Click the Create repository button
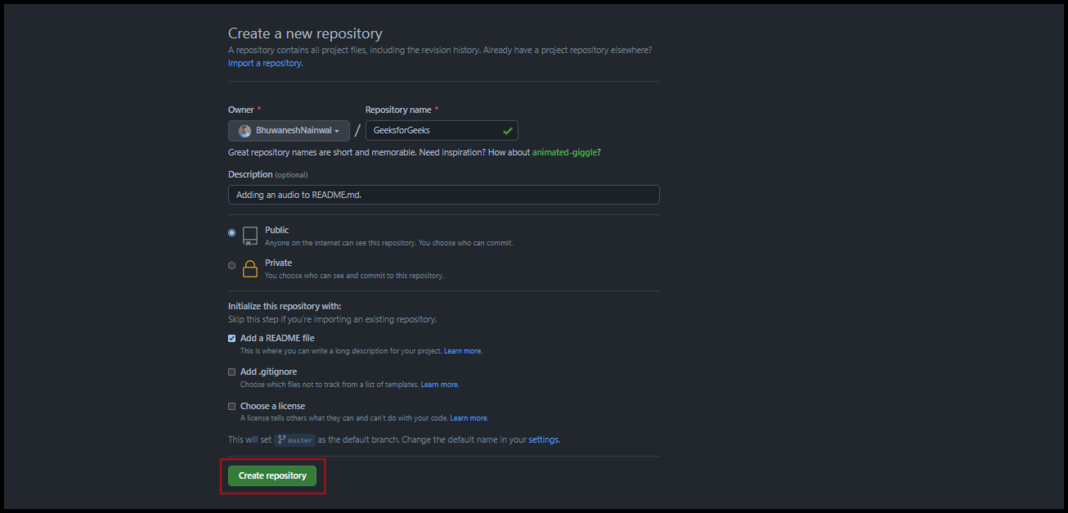 (272, 476)
